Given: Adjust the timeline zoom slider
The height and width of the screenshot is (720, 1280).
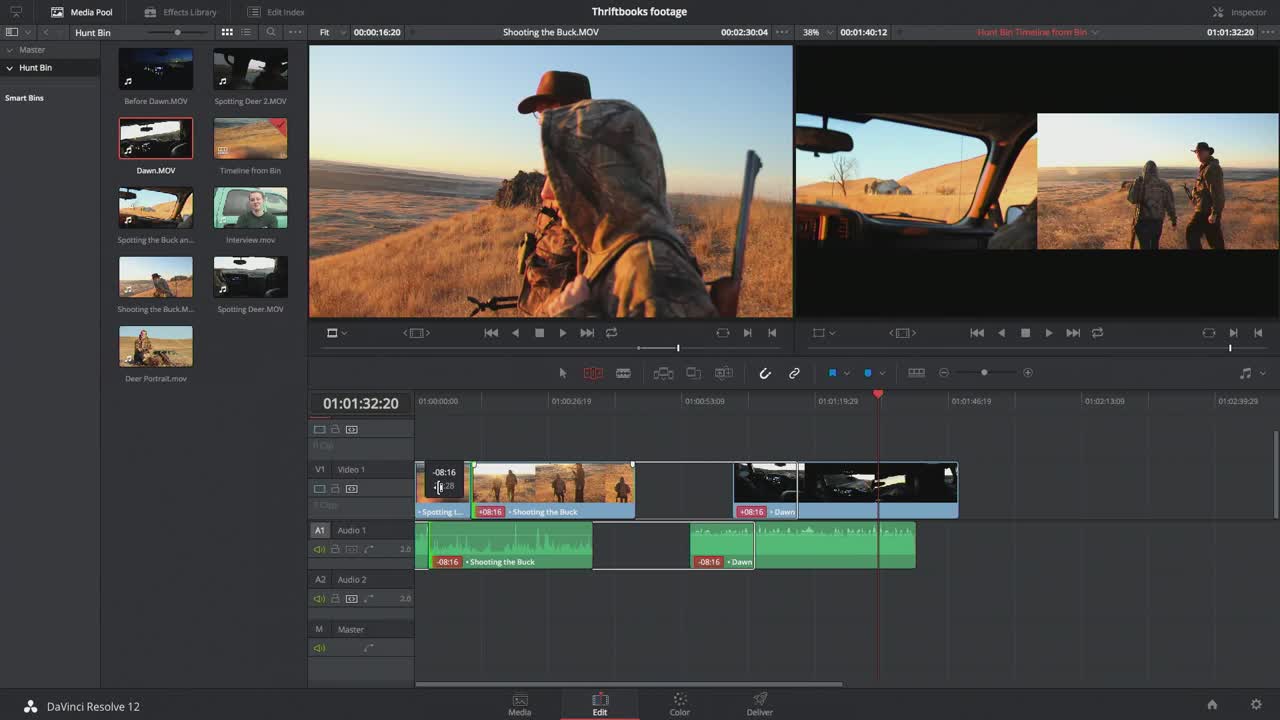Looking at the screenshot, I should [x=984, y=373].
